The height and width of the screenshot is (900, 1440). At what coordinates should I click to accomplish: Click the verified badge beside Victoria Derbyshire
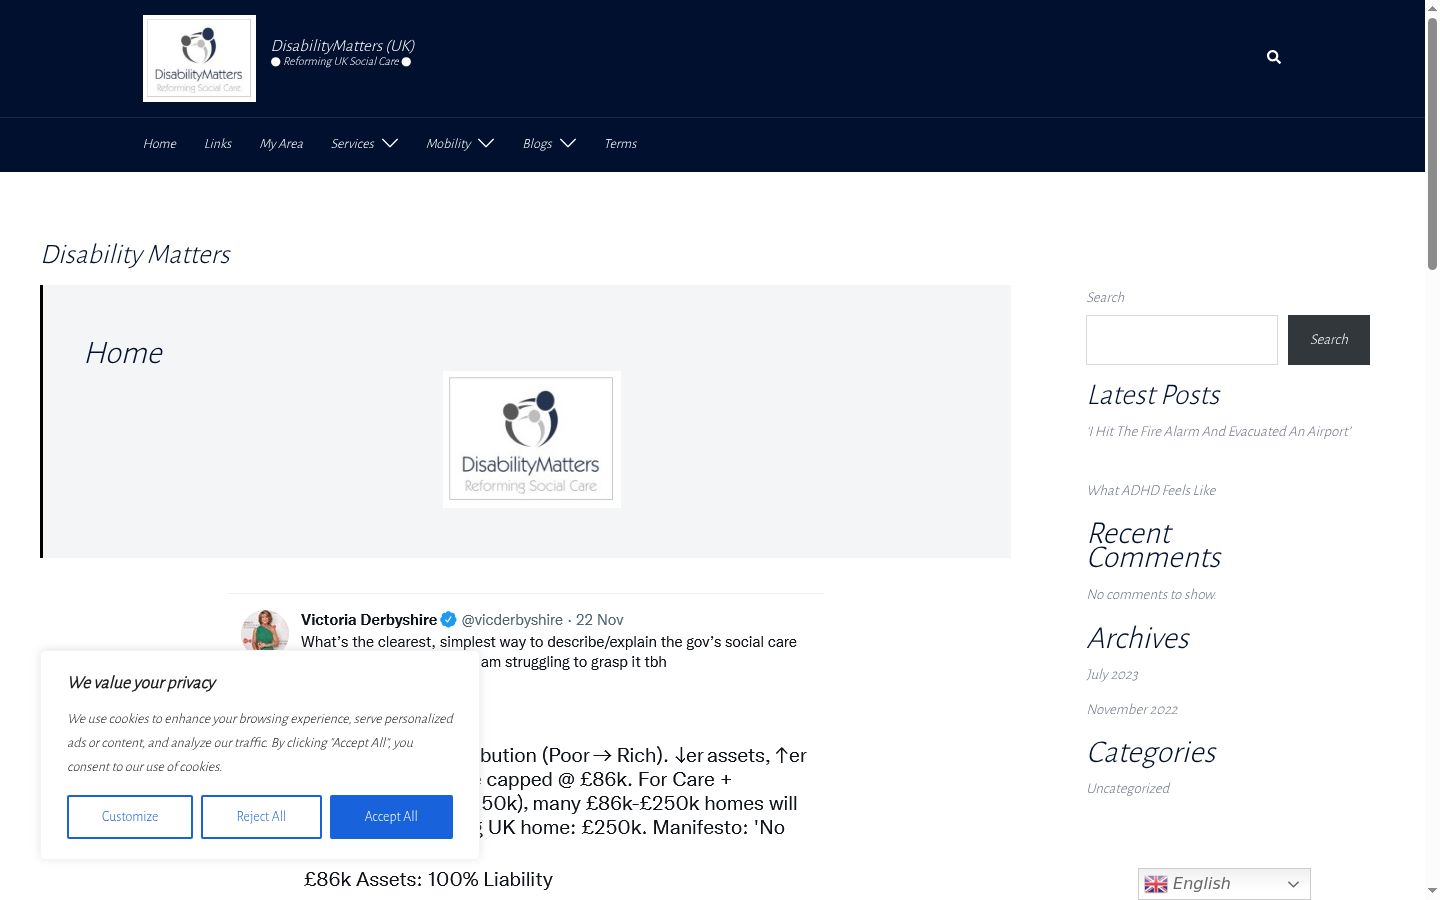[449, 619]
